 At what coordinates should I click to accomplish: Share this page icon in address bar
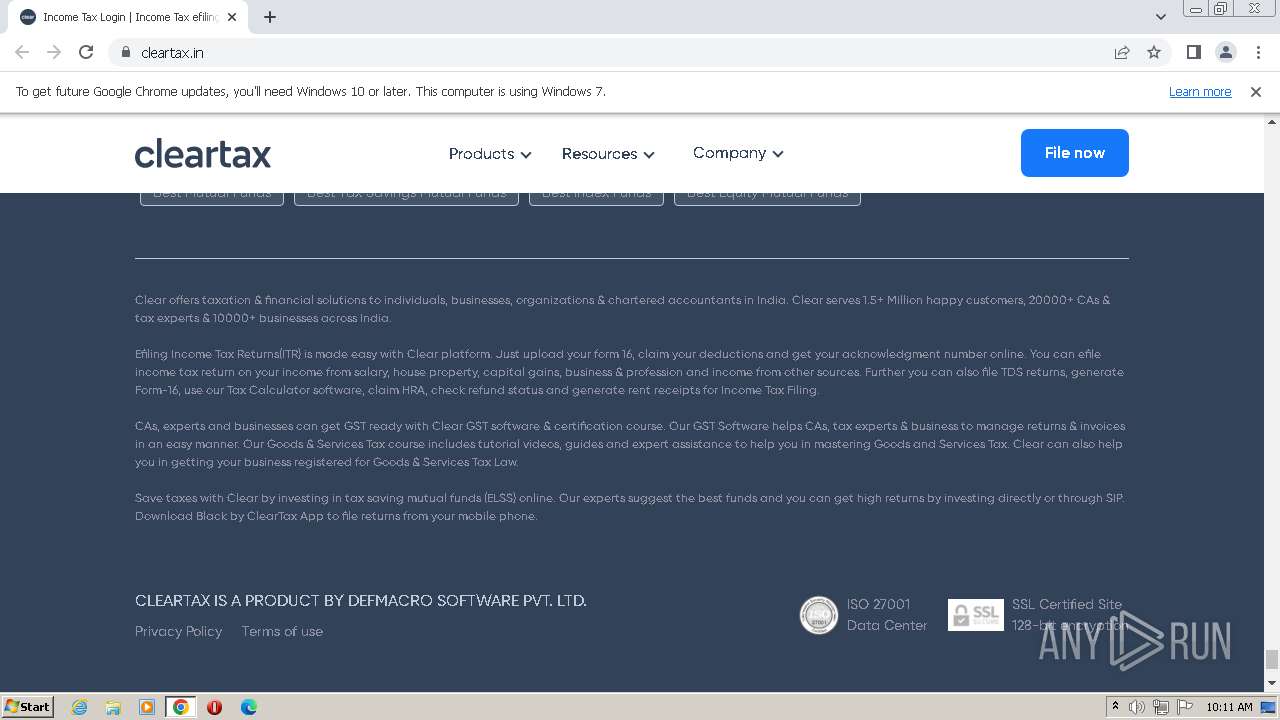point(1122,52)
